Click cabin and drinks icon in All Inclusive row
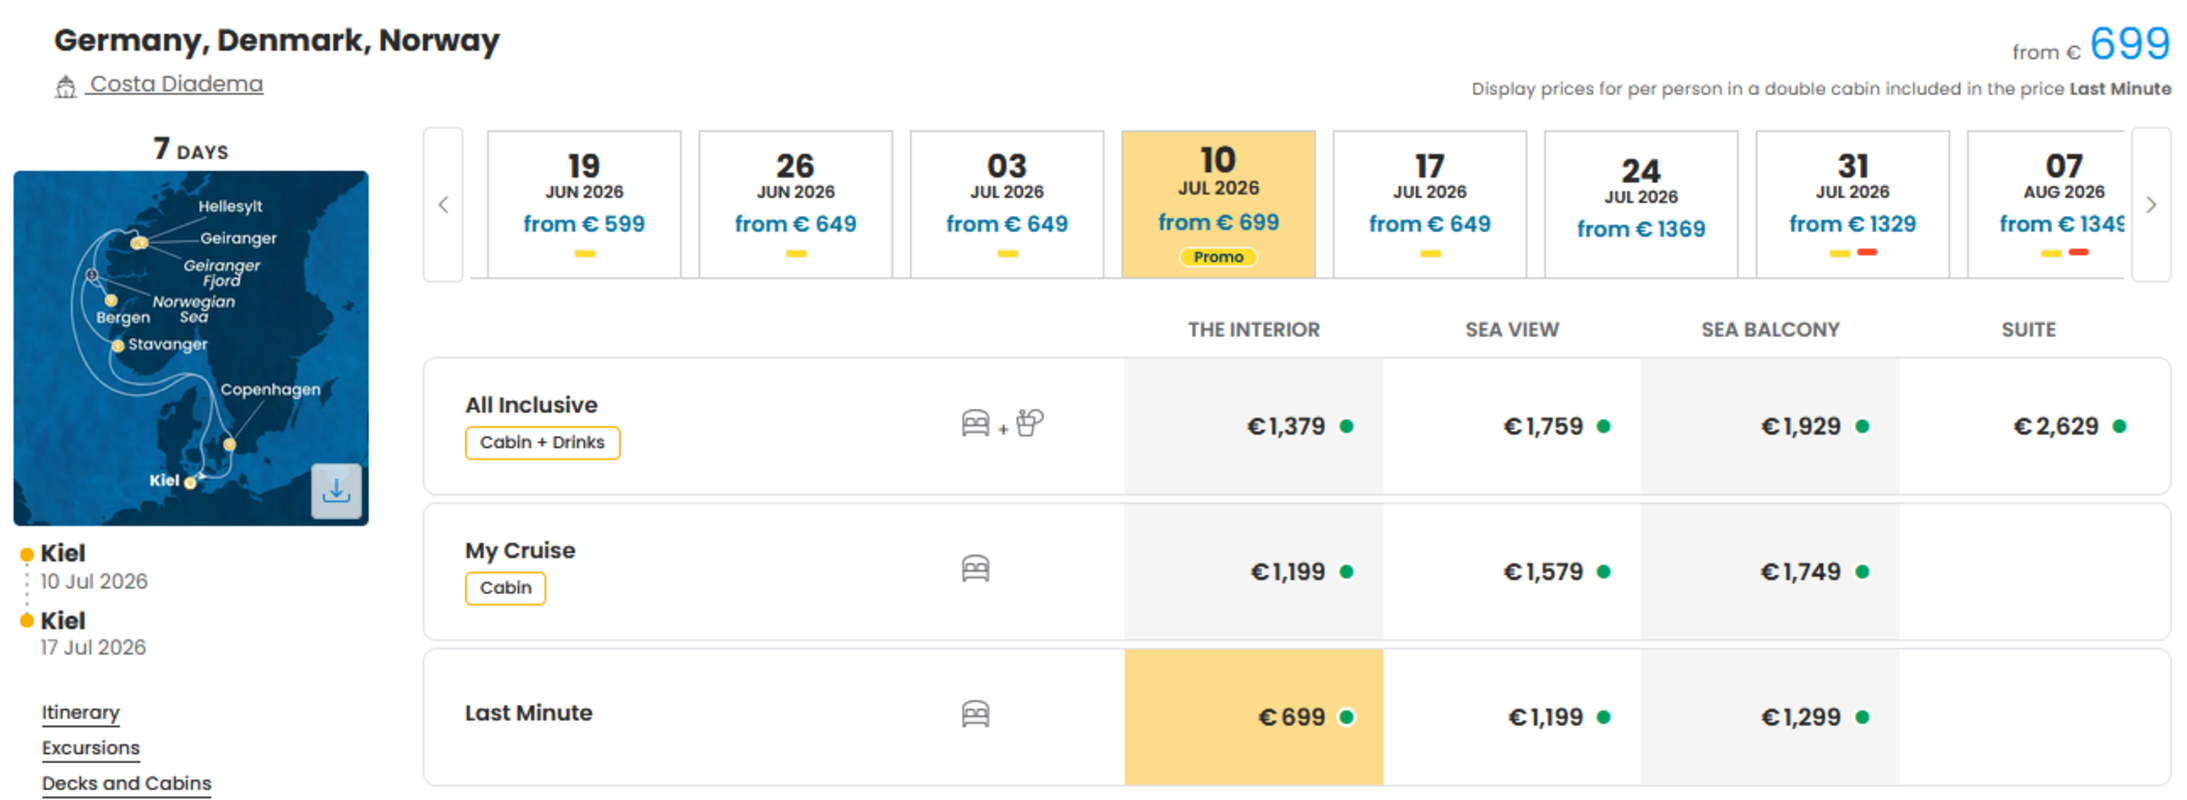The width and height of the screenshot is (2187, 800). (x=1002, y=424)
